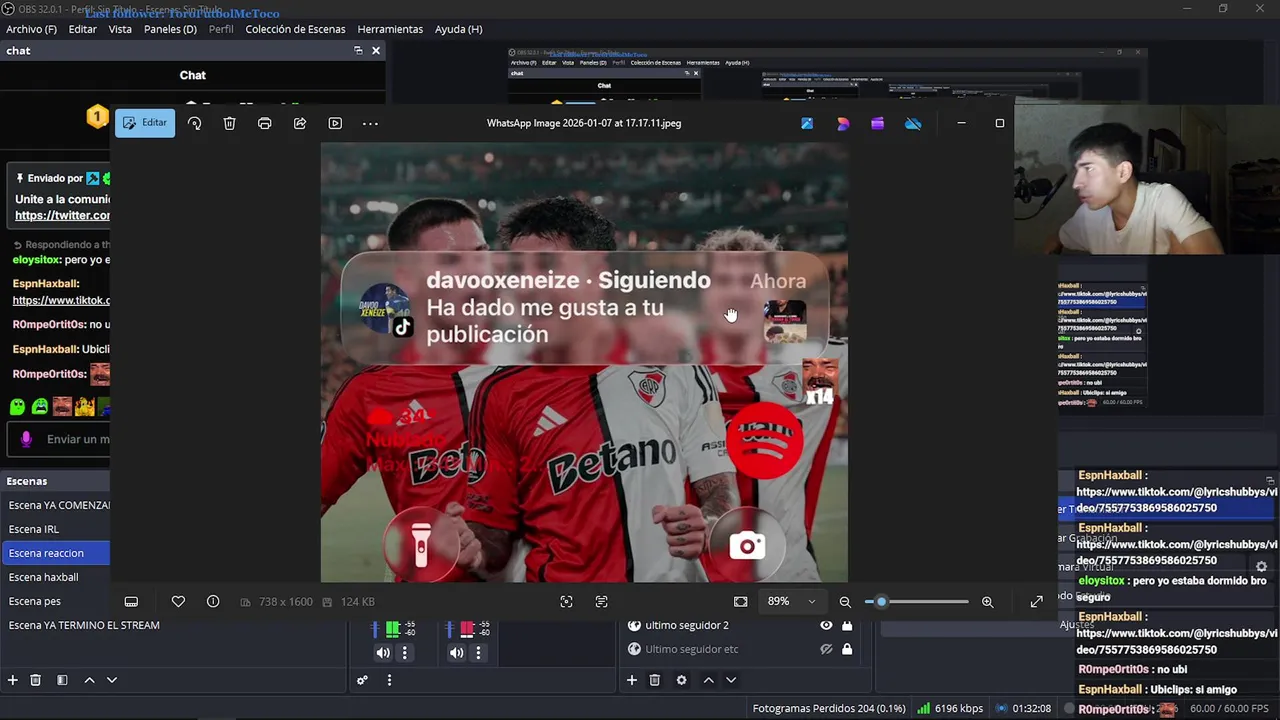Select the Escena pes scene
The width and height of the screenshot is (1280, 720).
tap(56, 601)
